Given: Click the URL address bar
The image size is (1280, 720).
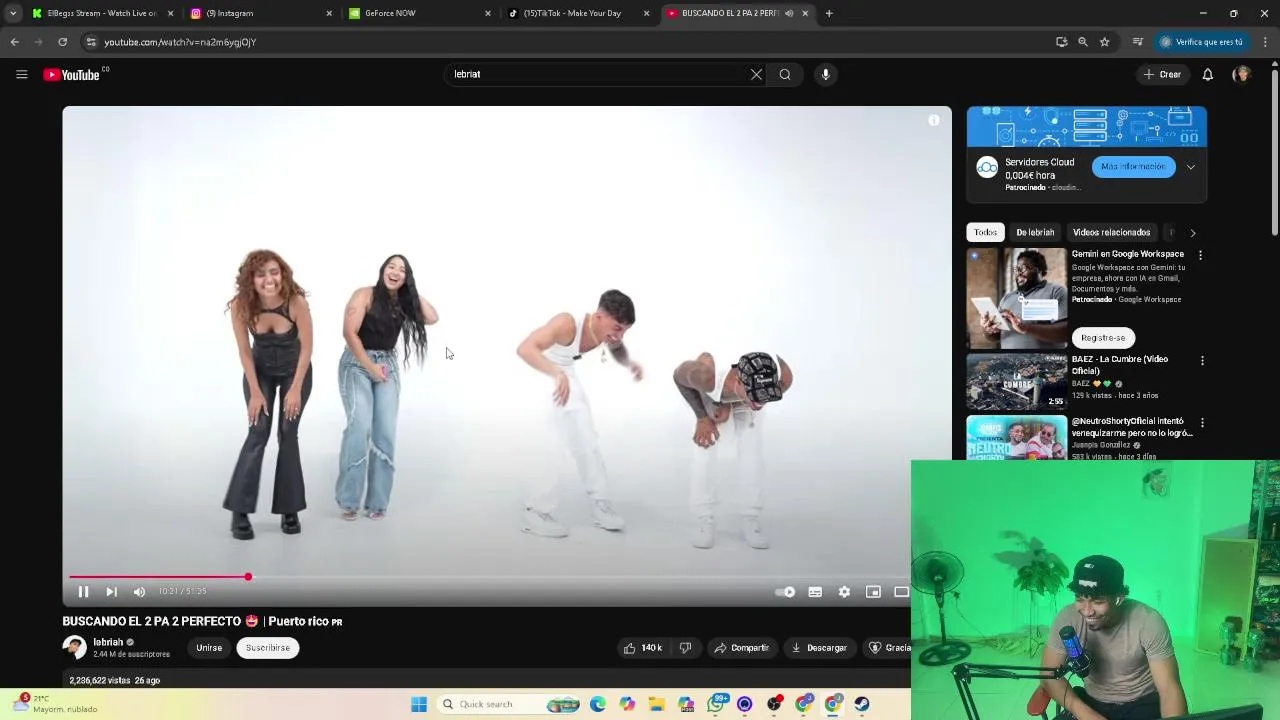Looking at the screenshot, I should pos(560,42).
